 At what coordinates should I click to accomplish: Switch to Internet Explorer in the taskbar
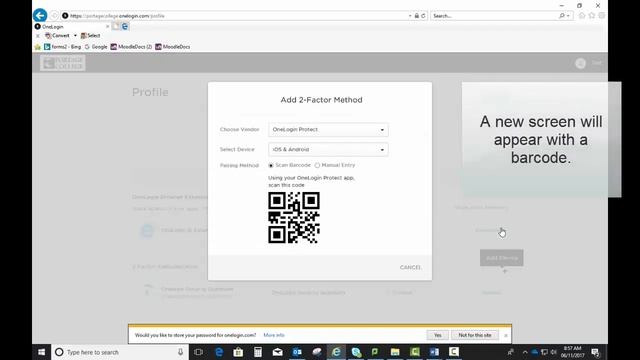[x=336, y=352]
